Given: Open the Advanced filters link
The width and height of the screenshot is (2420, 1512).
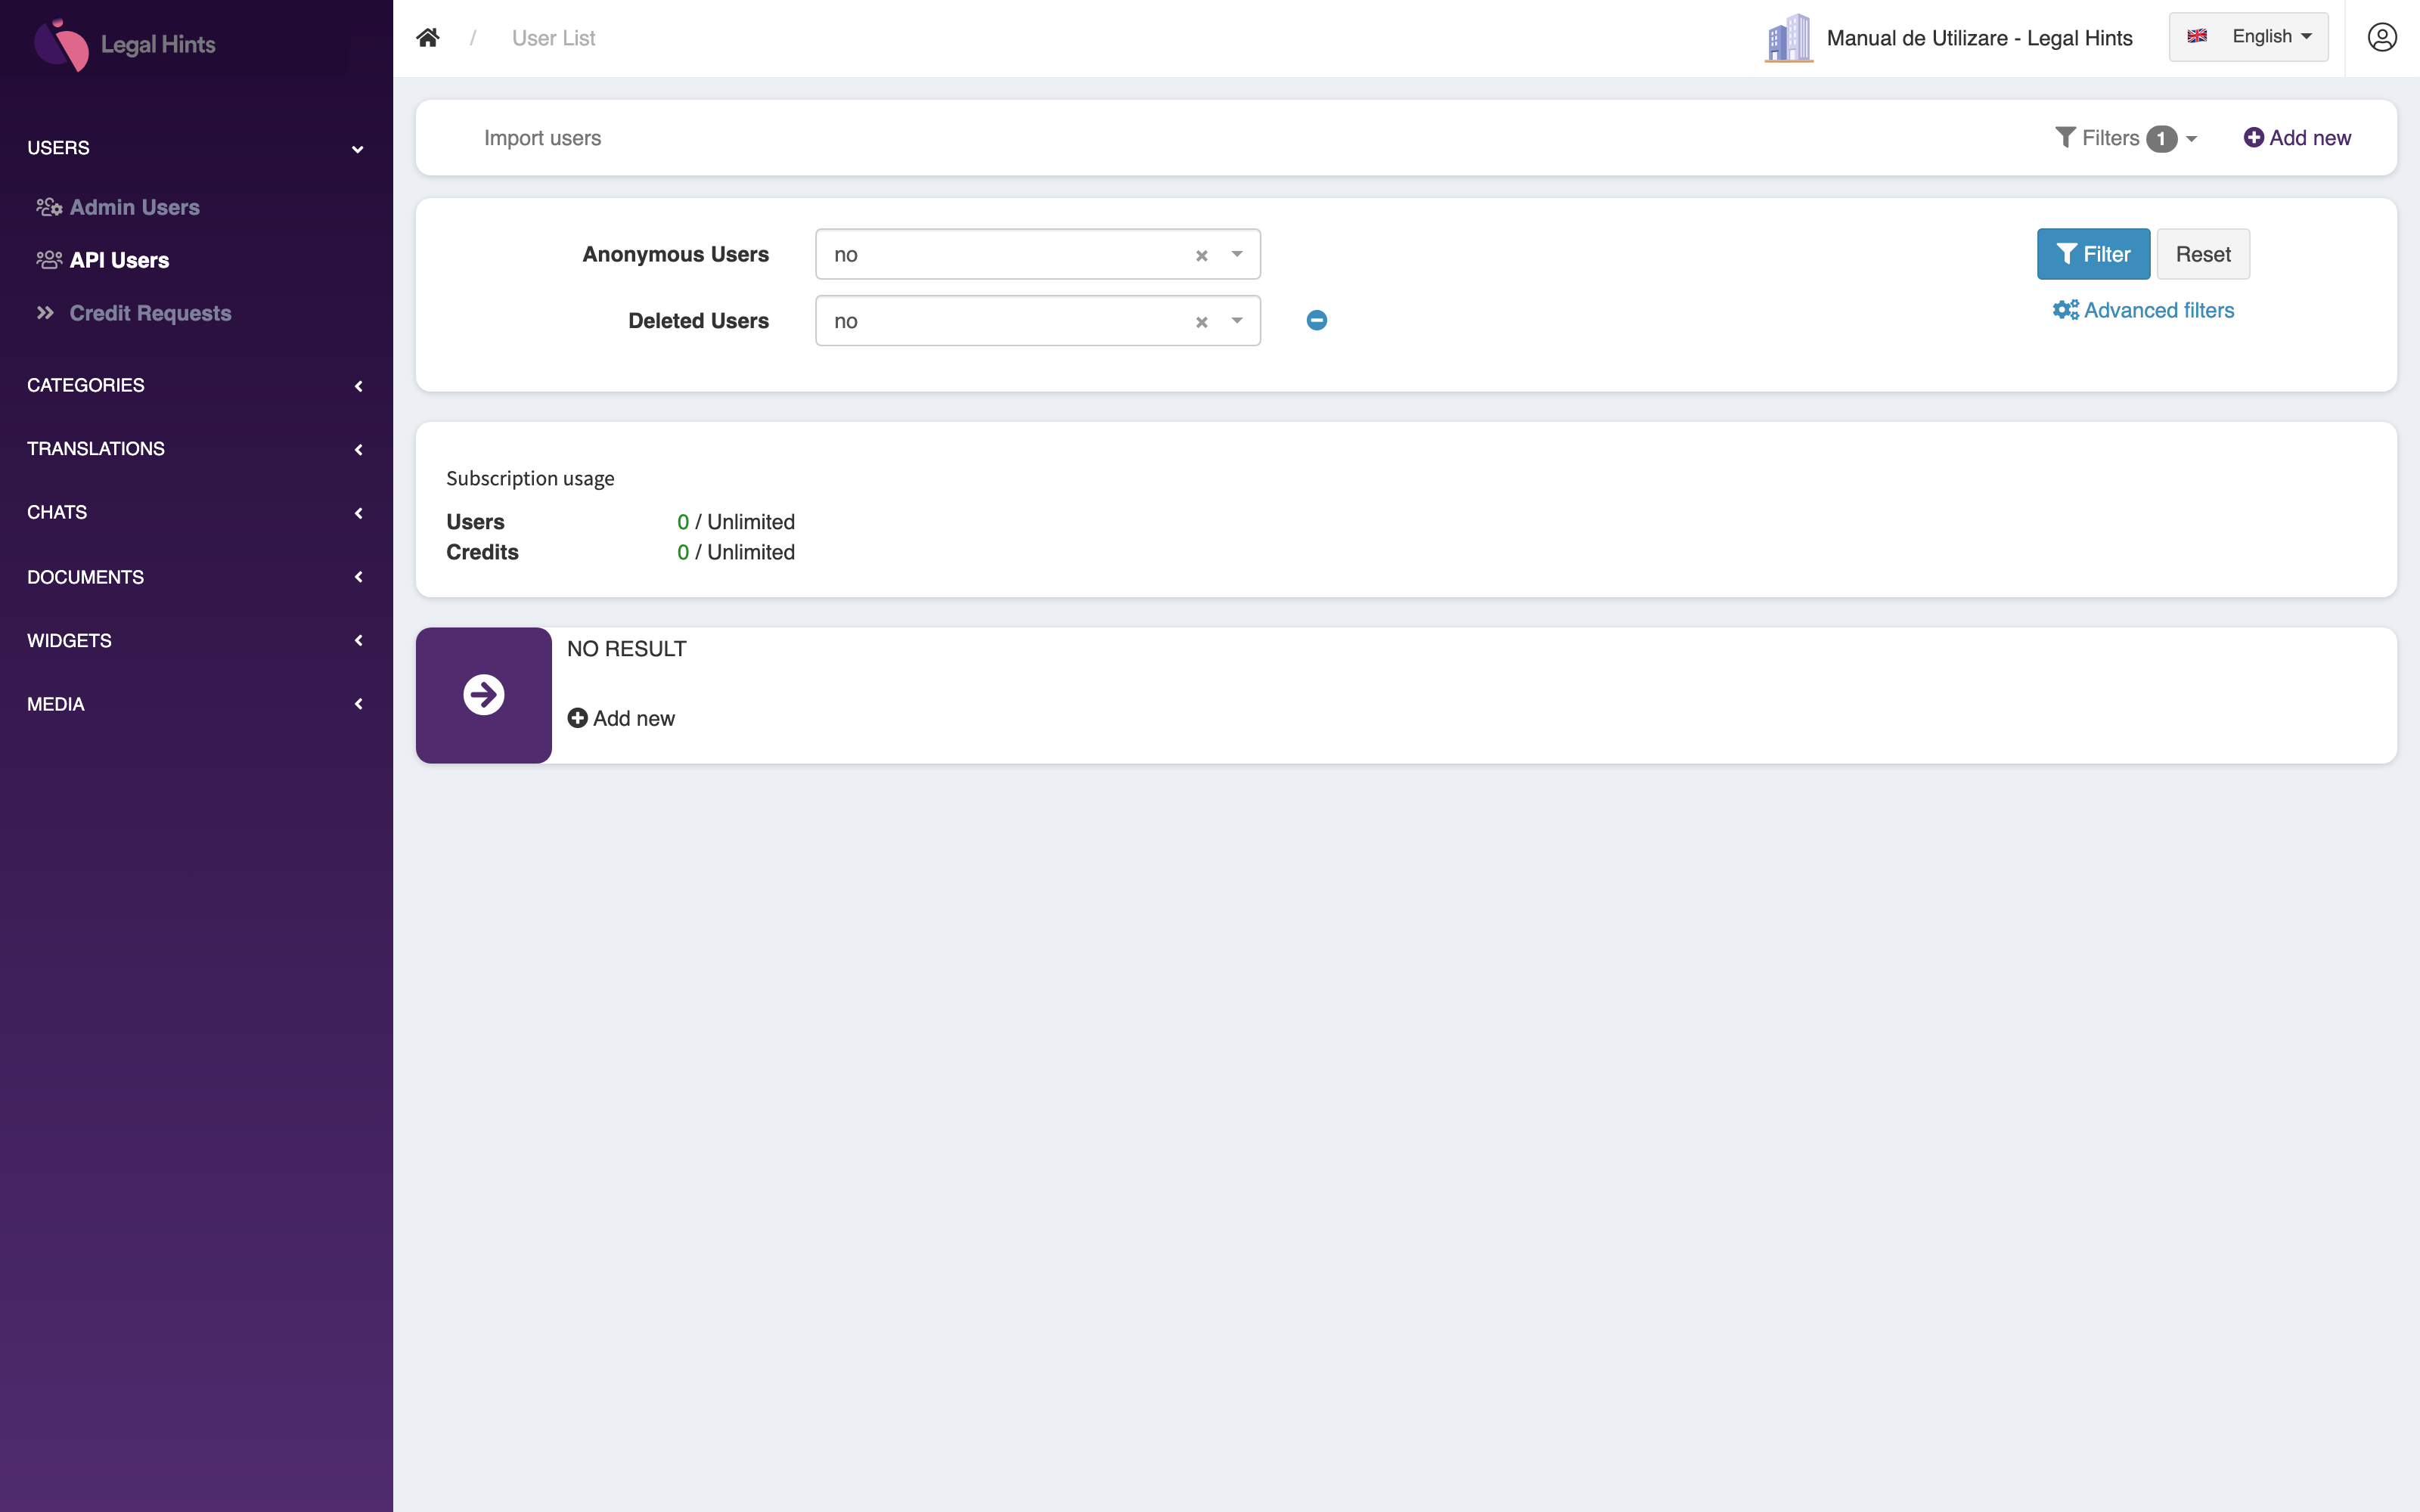Looking at the screenshot, I should click(2143, 310).
